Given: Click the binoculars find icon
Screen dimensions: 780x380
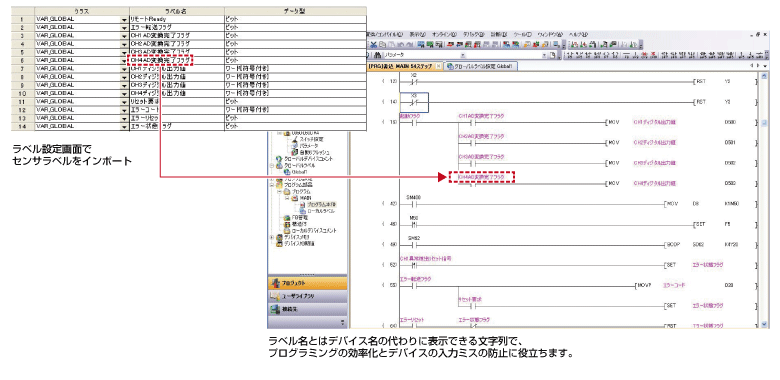Looking at the screenshot, I should pyautogui.click(x=377, y=55).
